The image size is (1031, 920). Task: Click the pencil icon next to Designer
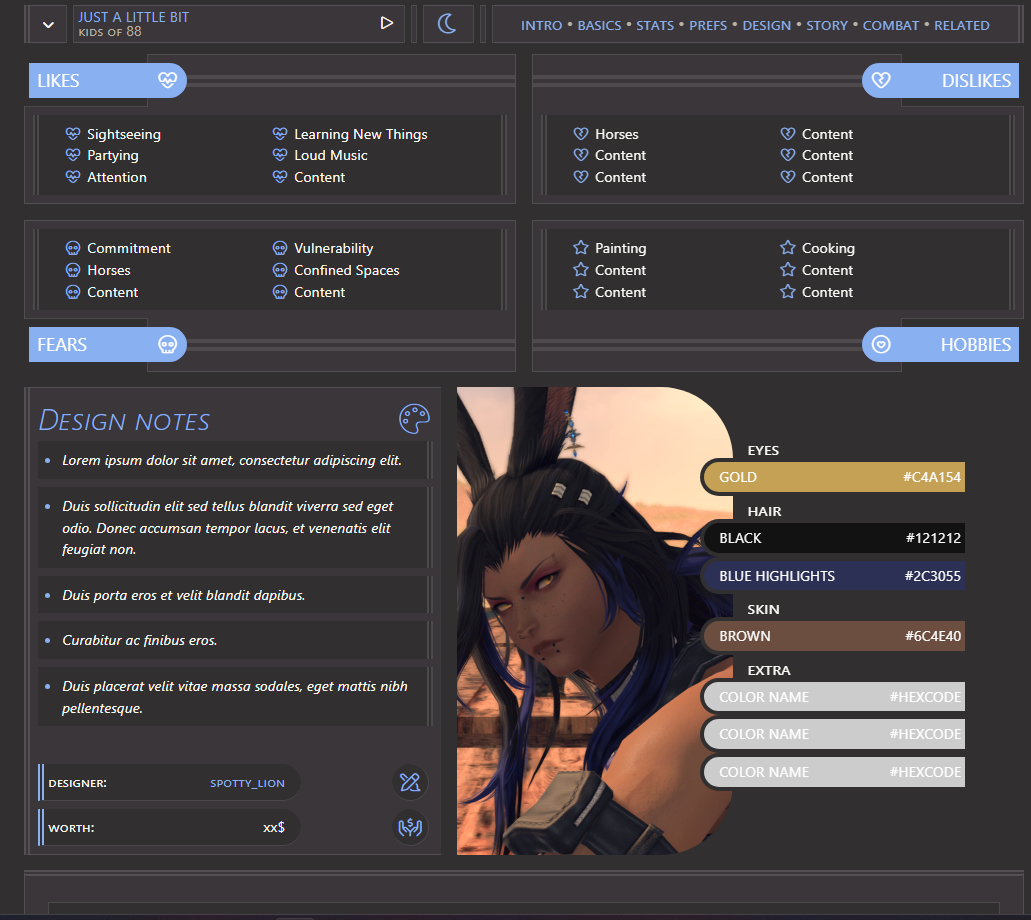click(x=409, y=783)
